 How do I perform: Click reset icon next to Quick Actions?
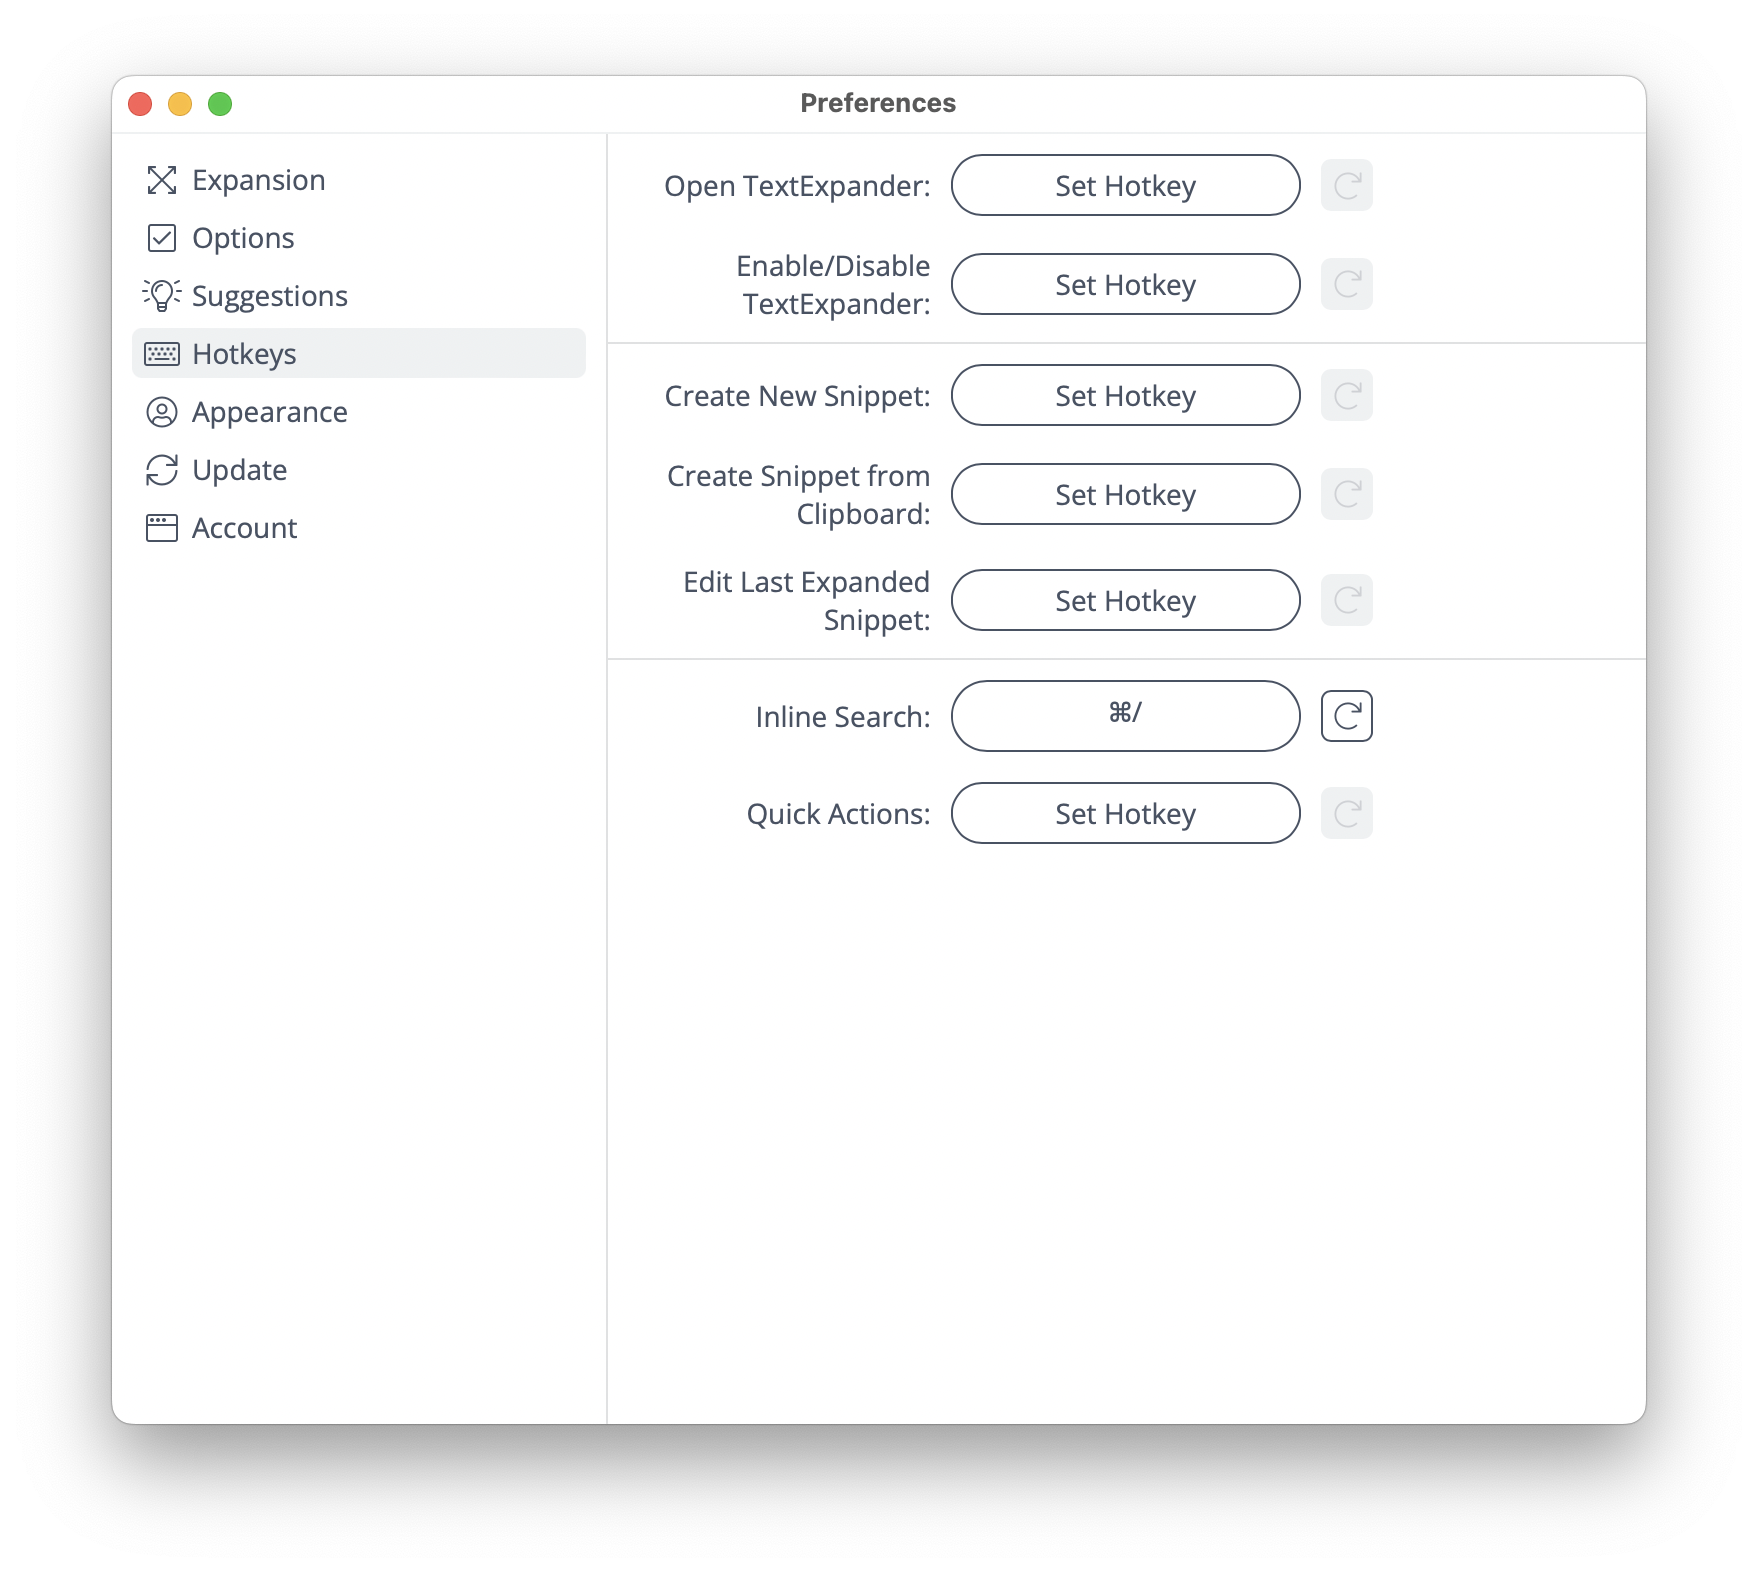coord(1347,813)
